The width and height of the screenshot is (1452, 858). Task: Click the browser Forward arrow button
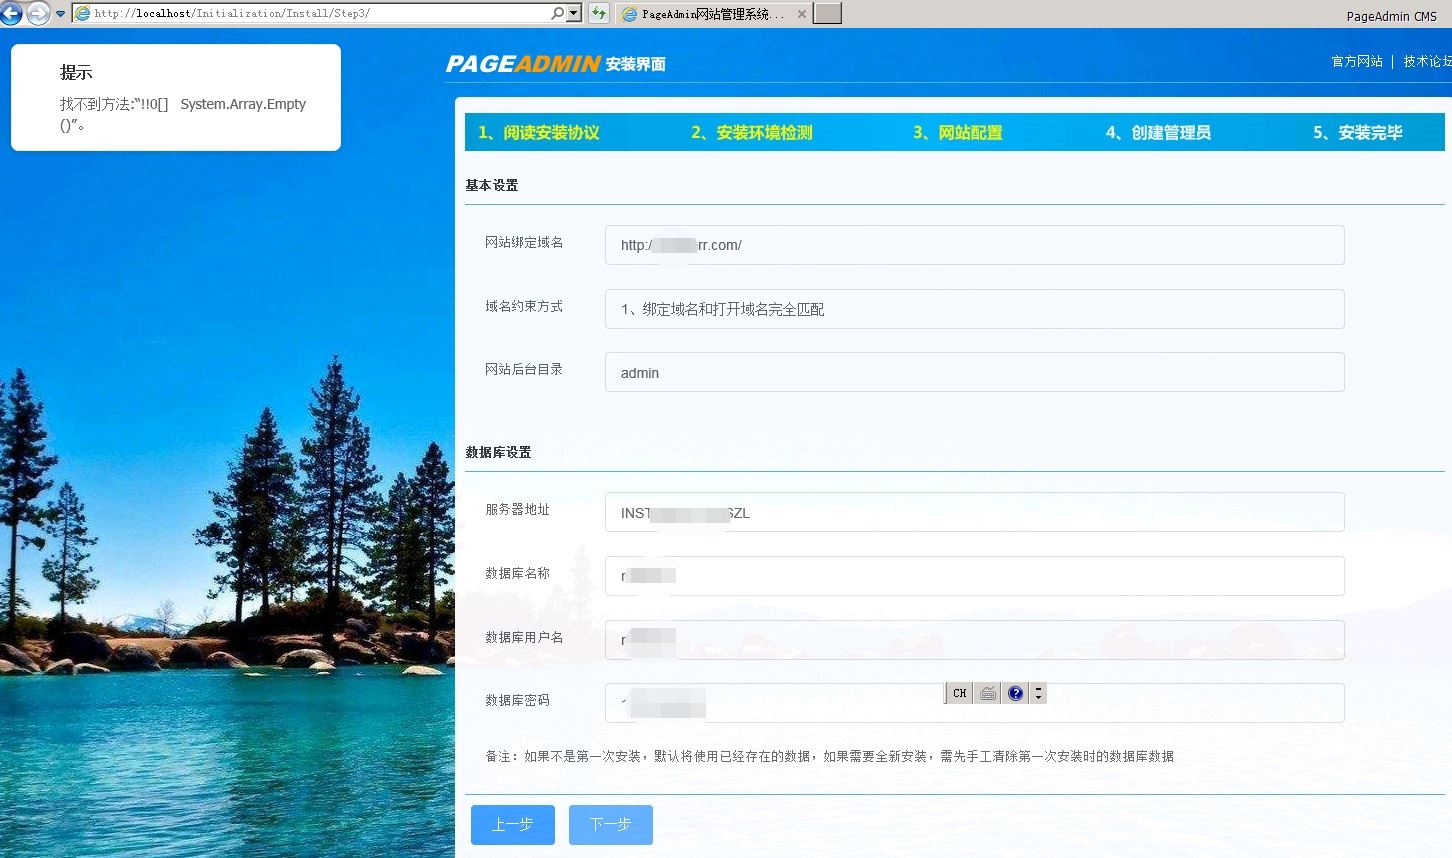click(x=38, y=14)
